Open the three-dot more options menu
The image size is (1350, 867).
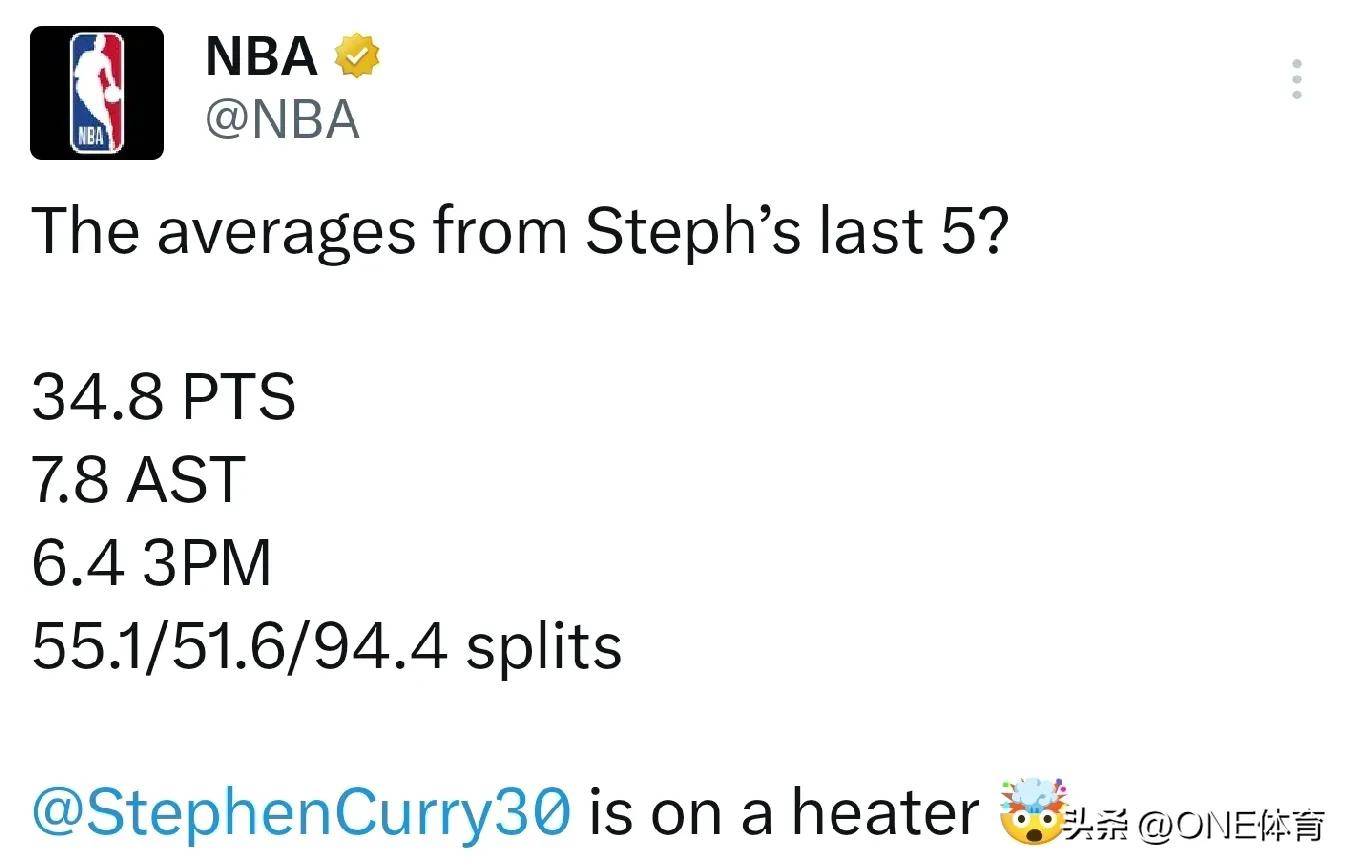point(1297,79)
